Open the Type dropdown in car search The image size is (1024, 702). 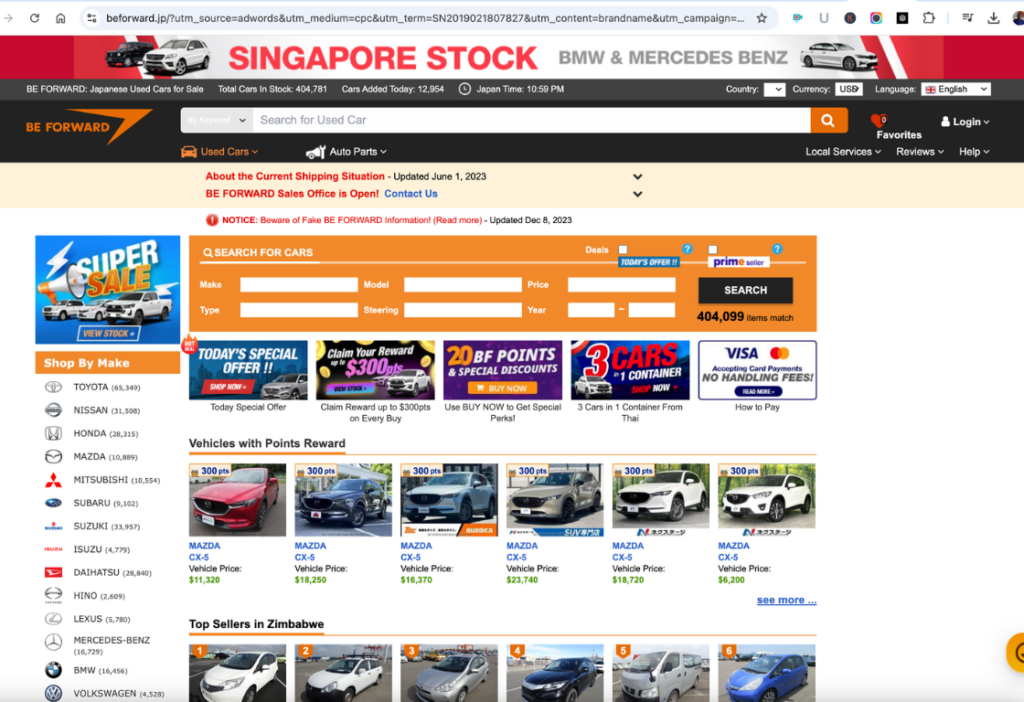pyautogui.click(x=298, y=310)
